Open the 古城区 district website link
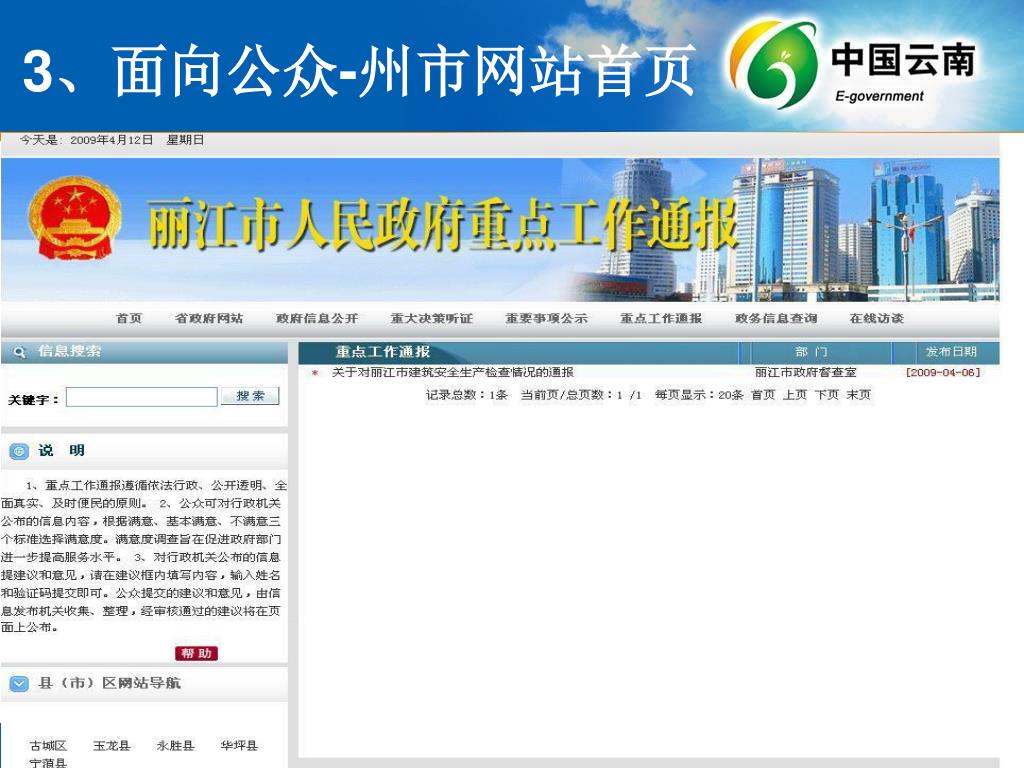This screenshot has height=768, width=1024. [x=48, y=746]
